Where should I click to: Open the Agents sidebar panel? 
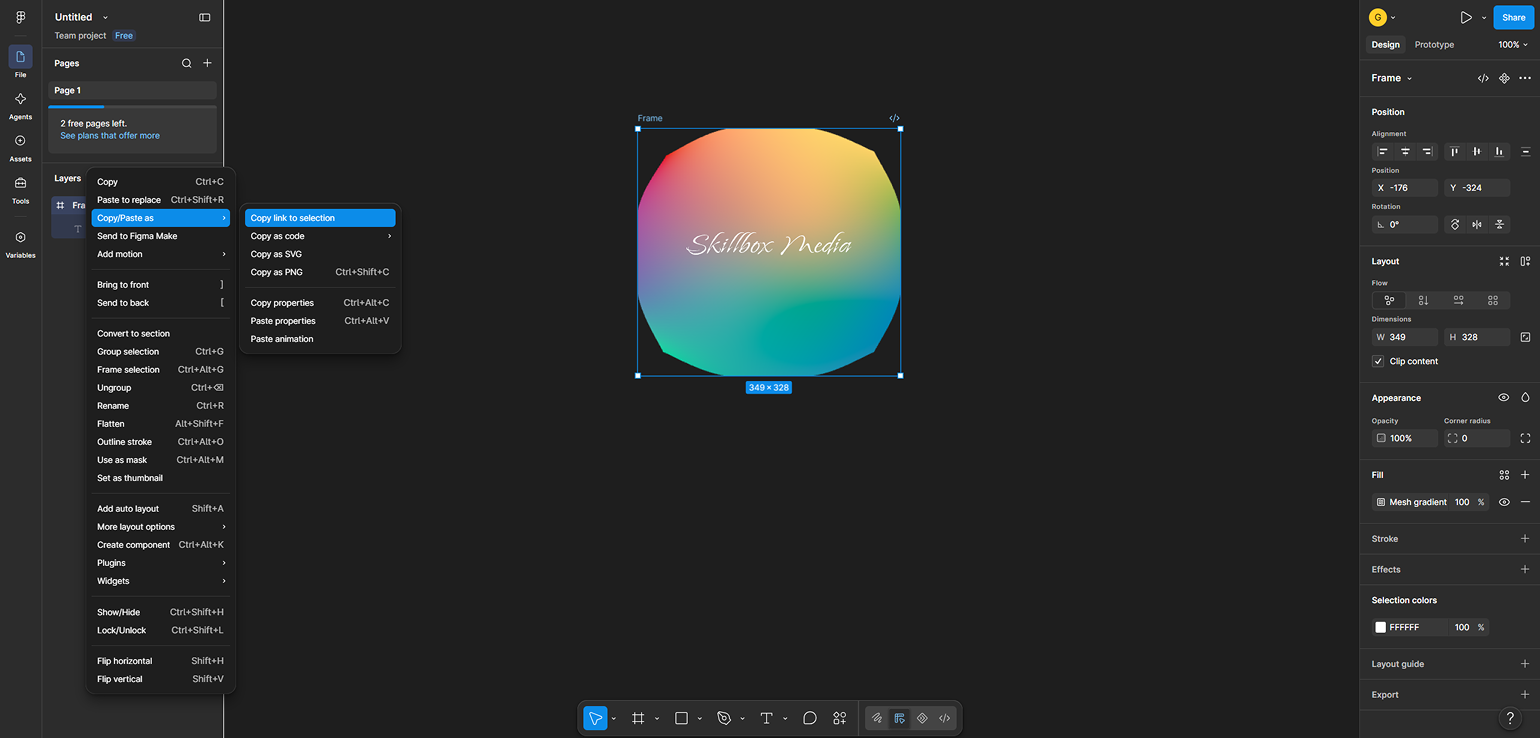click(x=20, y=104)
